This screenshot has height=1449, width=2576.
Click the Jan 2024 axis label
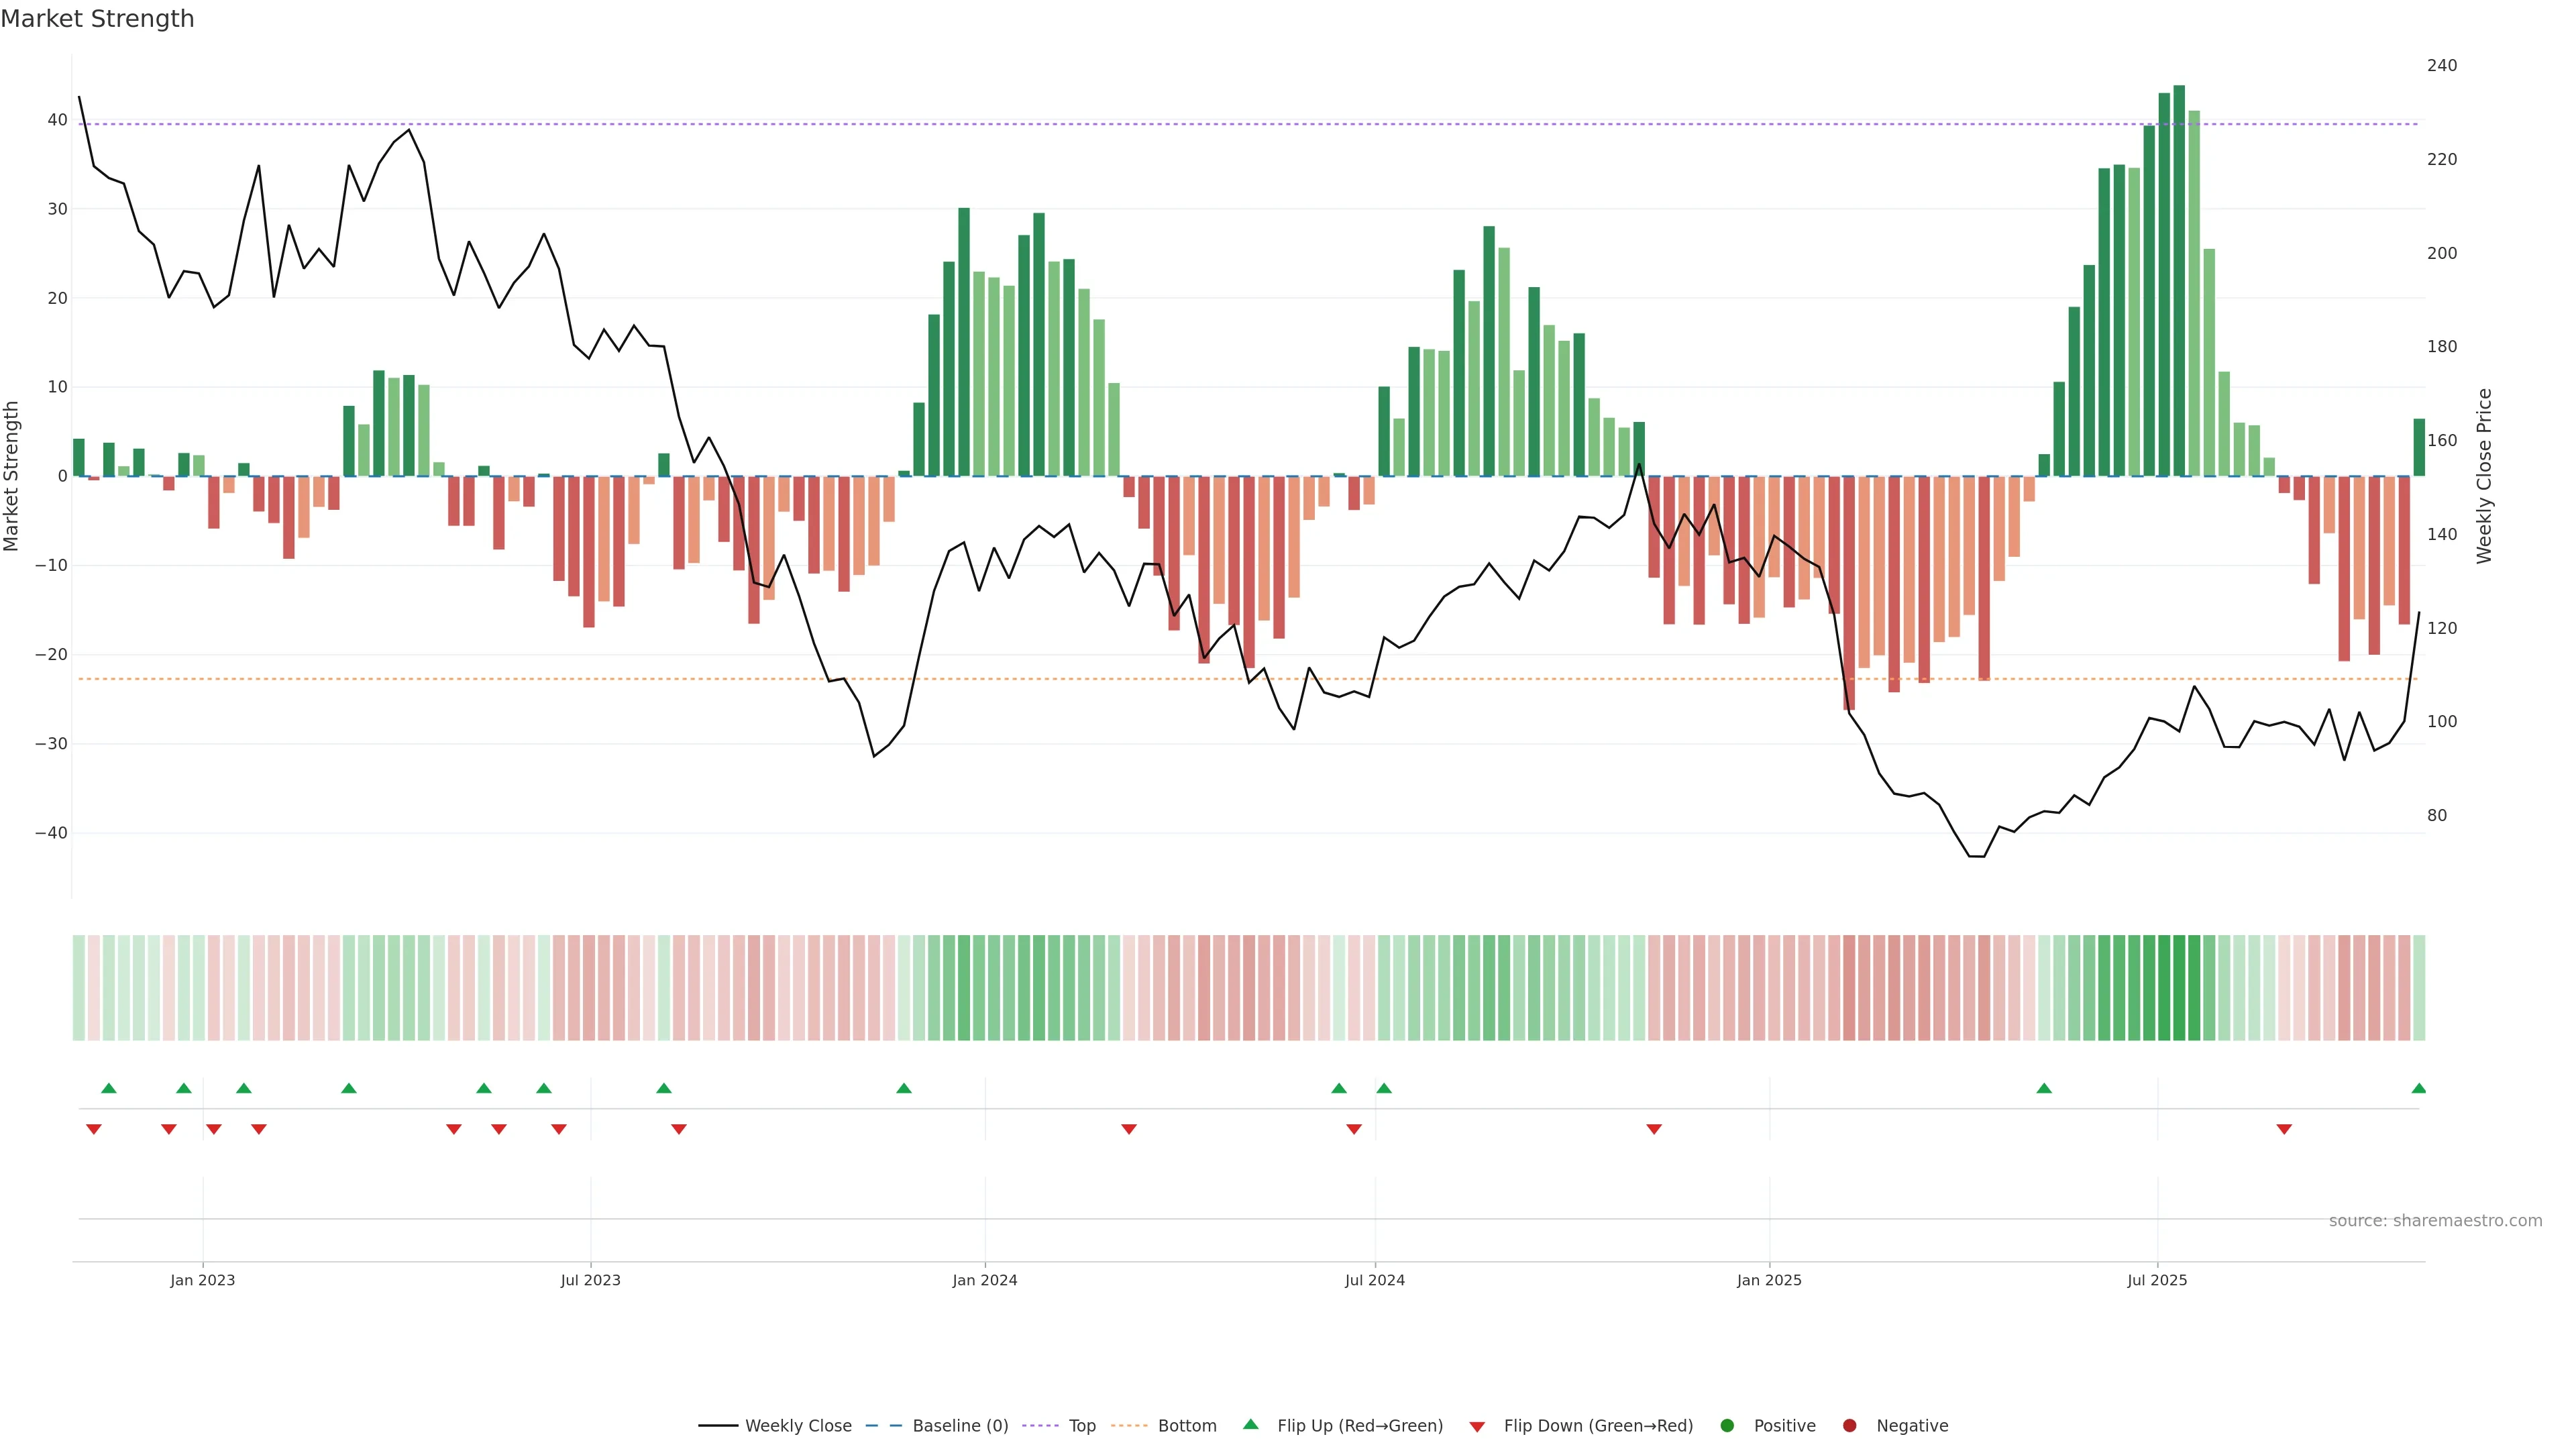pos(984,1280)
